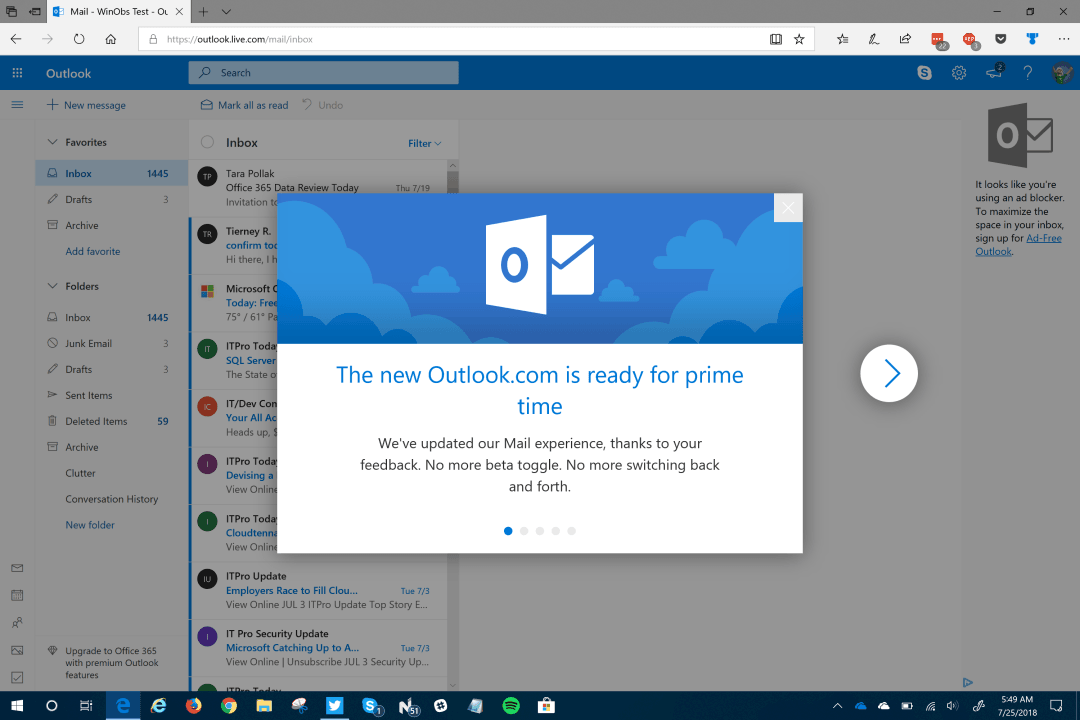Collapse the Favorites section
This screenshot has height=720, width=1080.
[x=52, y=142]
